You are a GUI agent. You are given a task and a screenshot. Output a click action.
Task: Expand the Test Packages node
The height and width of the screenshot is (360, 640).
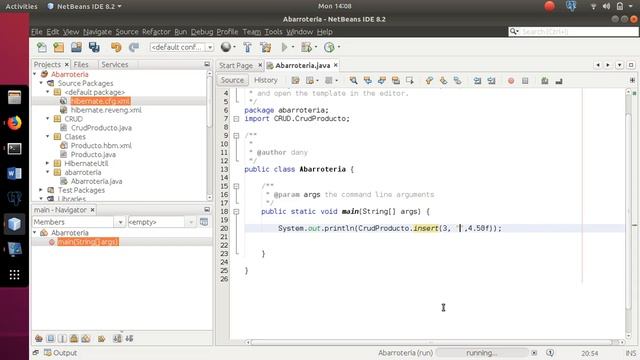(41, 190)
